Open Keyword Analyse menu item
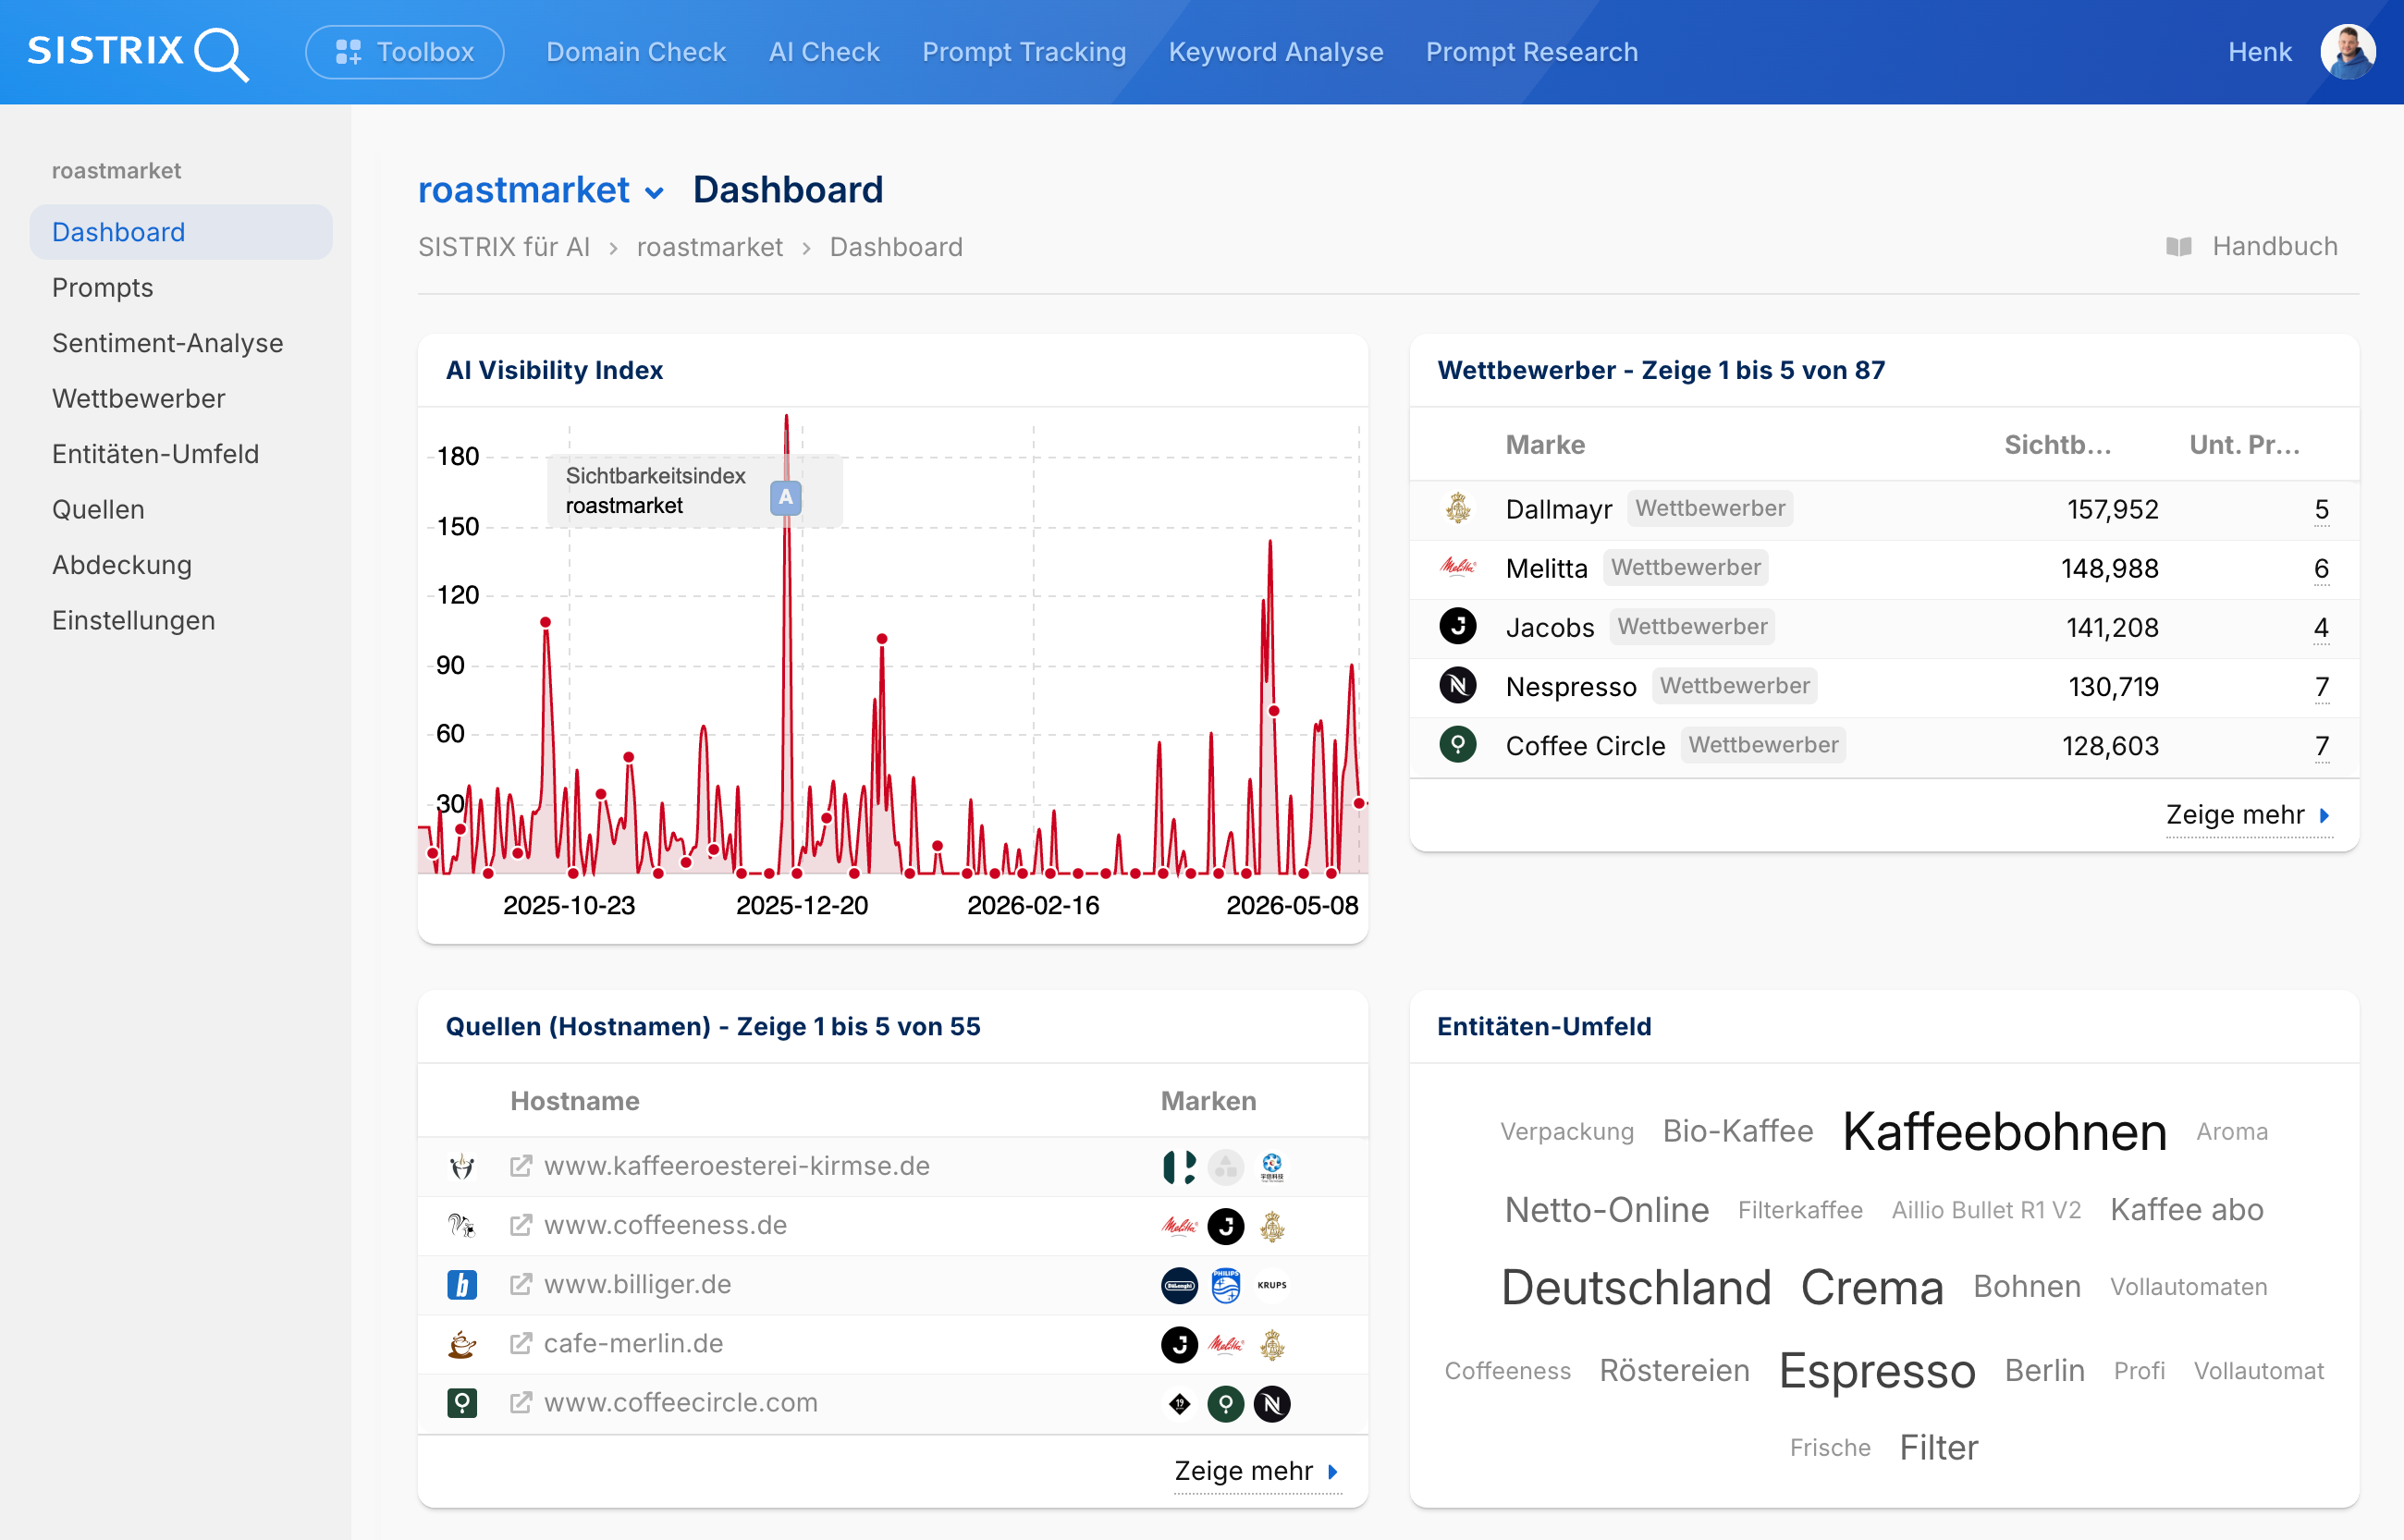The image size is (2404, 1540). pos(1276,52)
